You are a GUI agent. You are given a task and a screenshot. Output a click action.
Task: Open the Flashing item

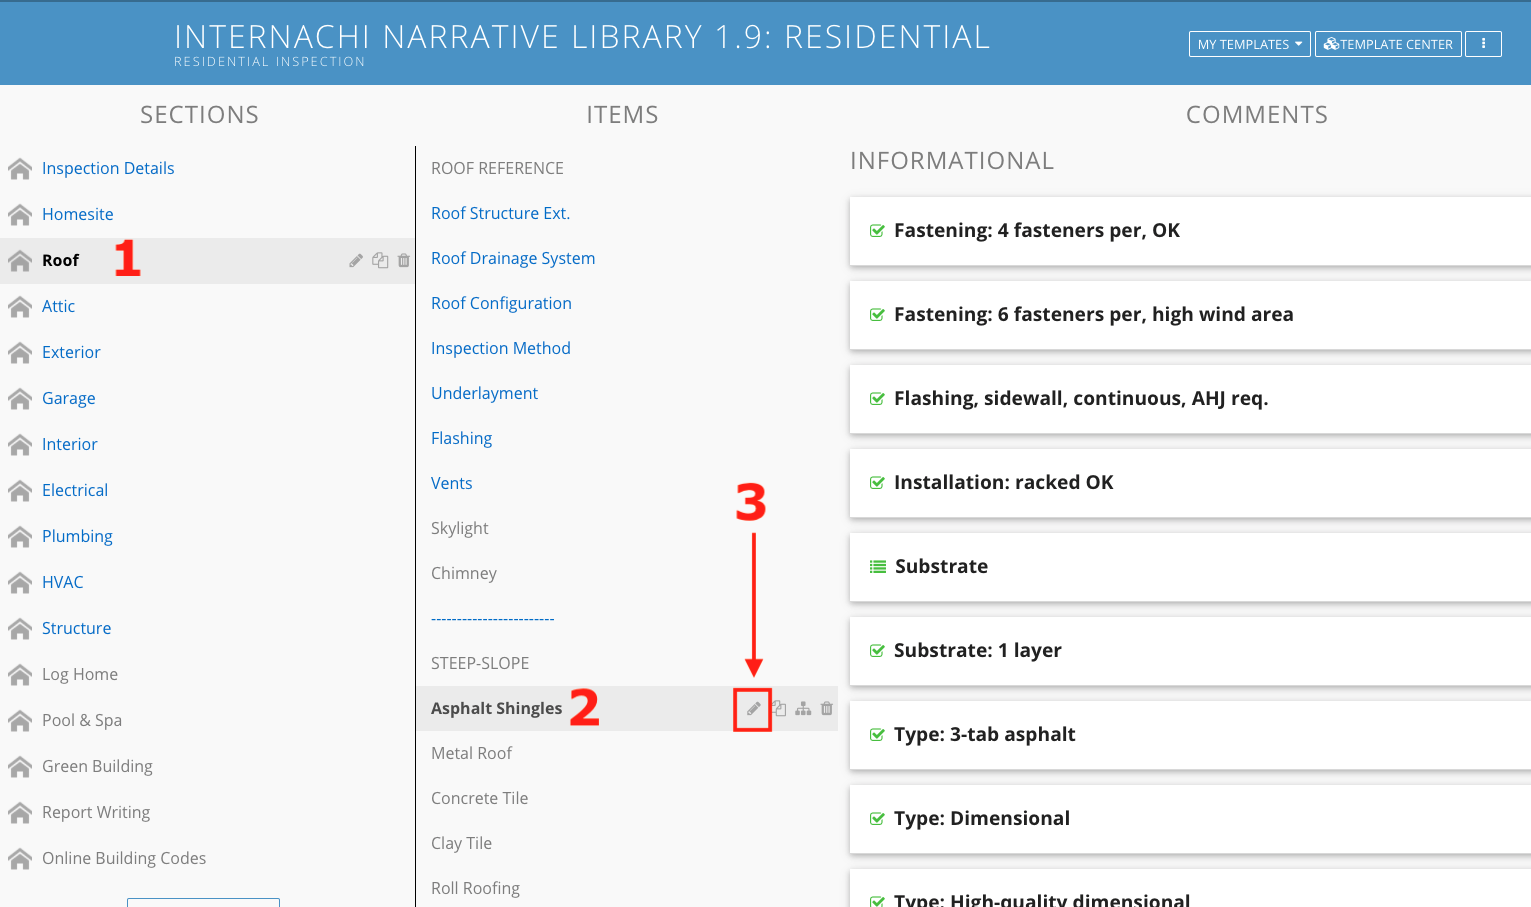tap(461, 438)
